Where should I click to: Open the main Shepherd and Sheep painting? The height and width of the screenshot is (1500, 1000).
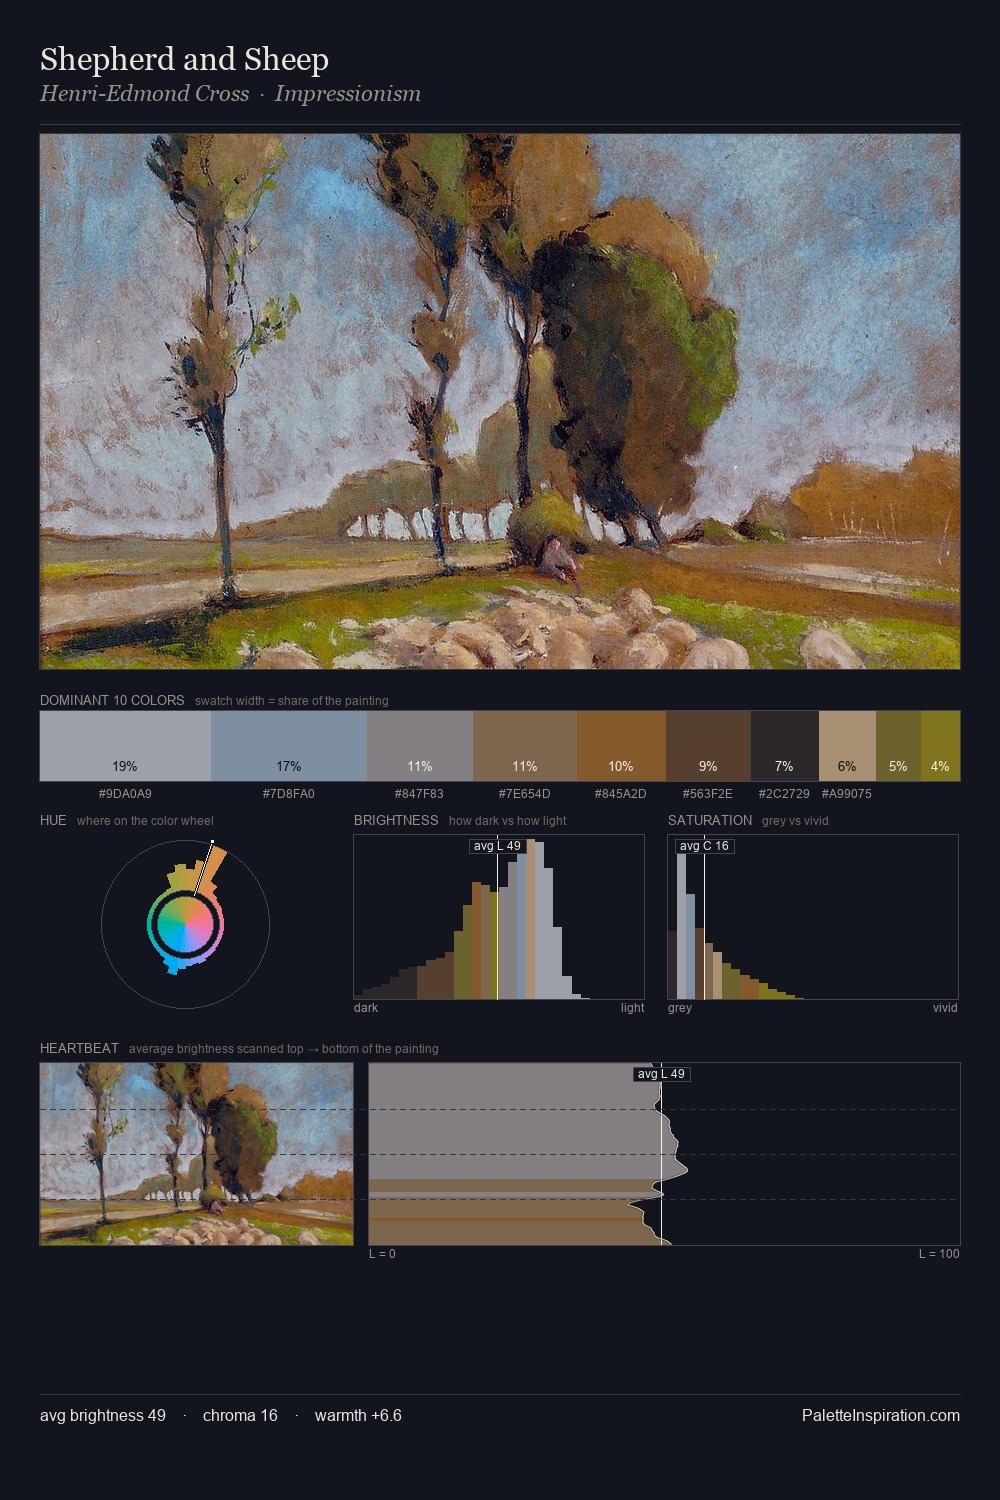500,401
